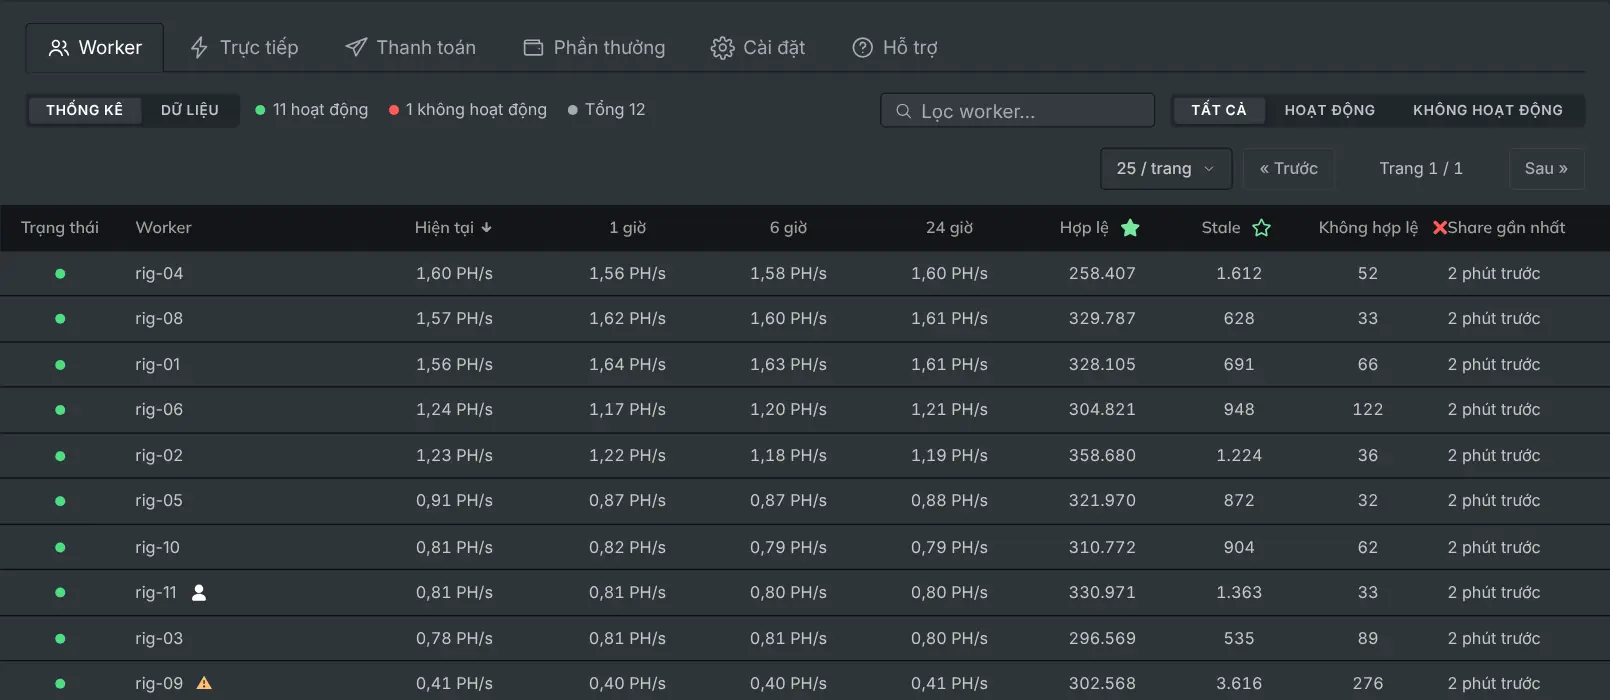Image resolution: width=1610 pixels, height=700 pixels.
Task: Click the green star Hợp lệ icon
Action: tap(1130, 228)
